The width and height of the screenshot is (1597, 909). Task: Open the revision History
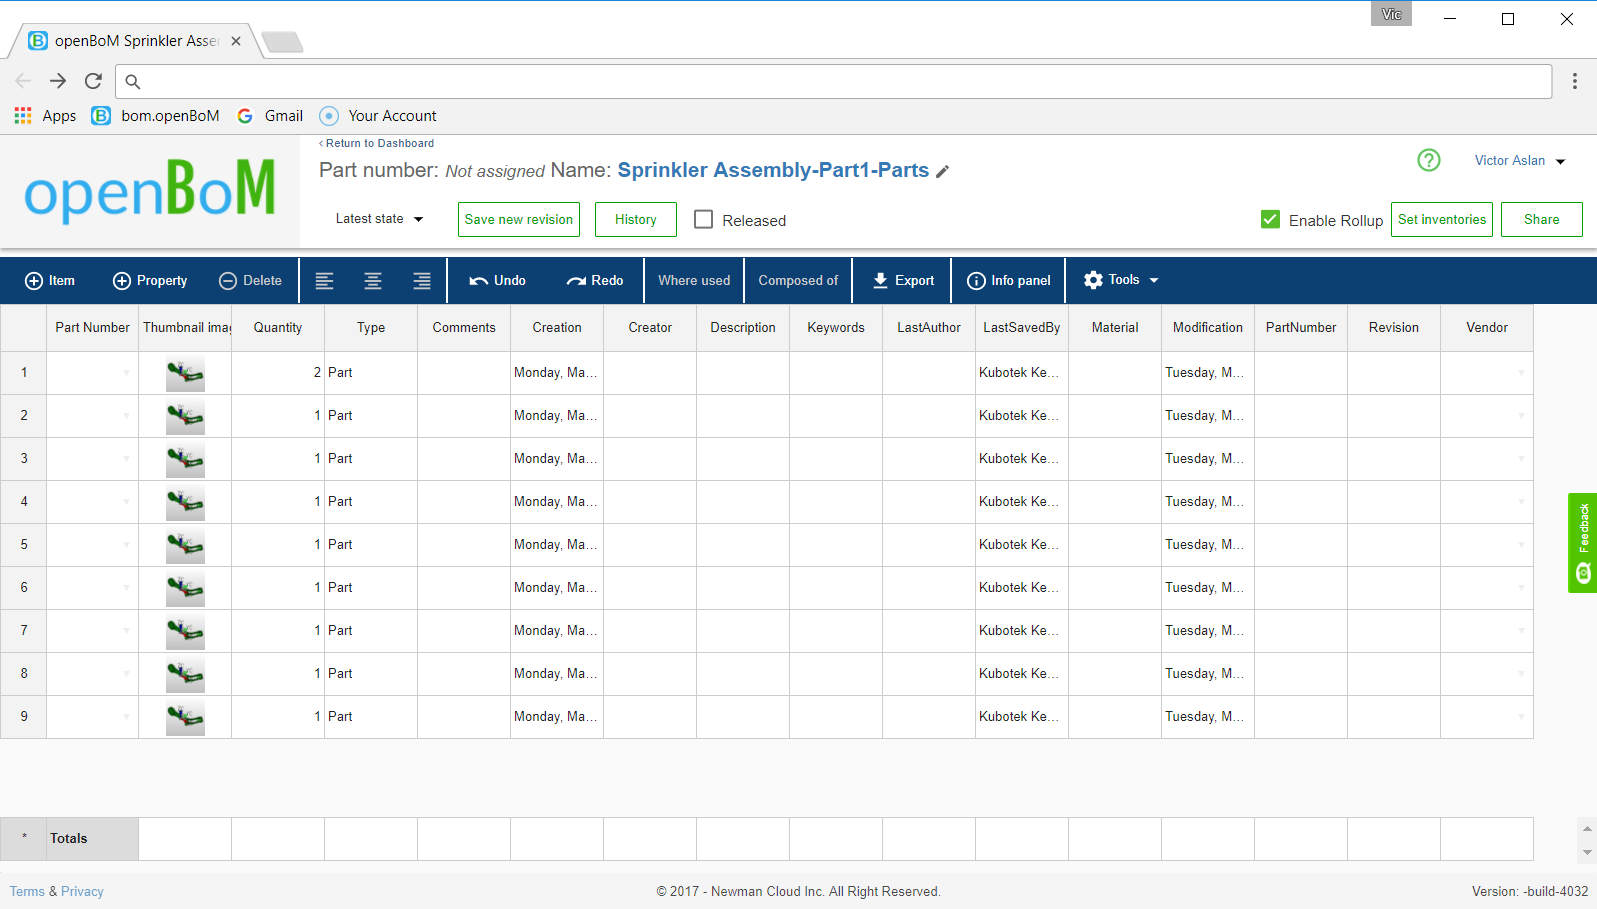pos(636,220)
